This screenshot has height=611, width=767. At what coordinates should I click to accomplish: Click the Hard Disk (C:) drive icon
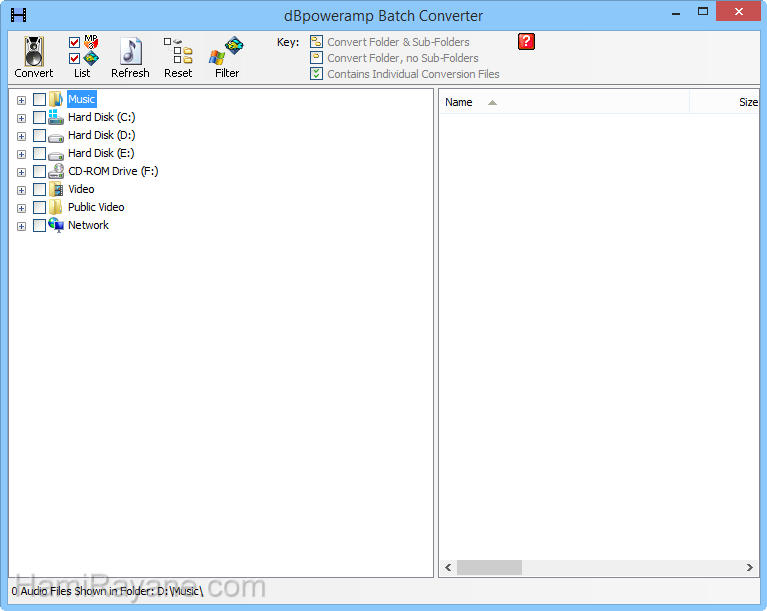[x=56, y=117]
